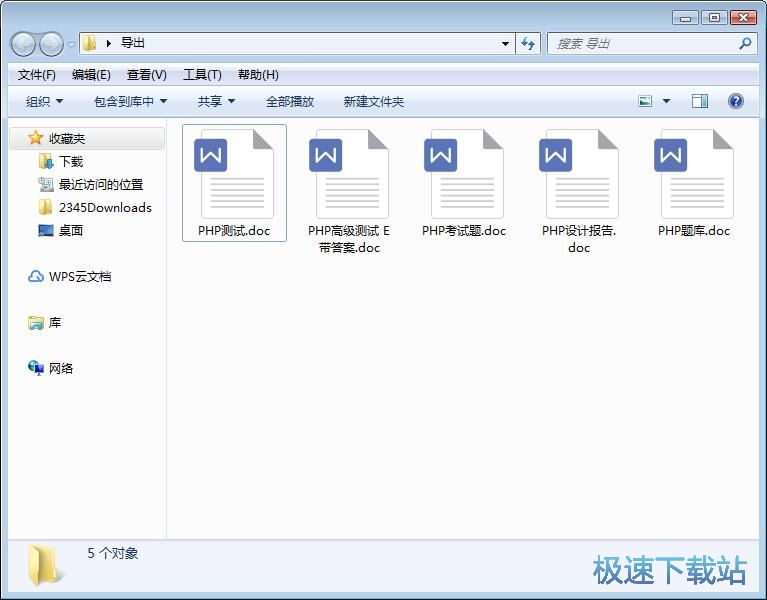Open the 编辑(E) menu

coord(91,75)
